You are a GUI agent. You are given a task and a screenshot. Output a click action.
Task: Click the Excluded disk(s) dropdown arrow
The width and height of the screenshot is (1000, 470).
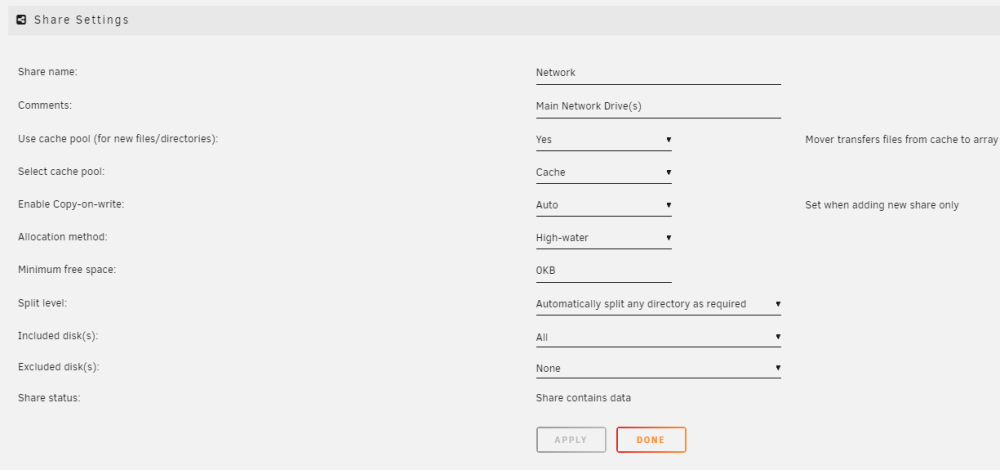point(778,367)
